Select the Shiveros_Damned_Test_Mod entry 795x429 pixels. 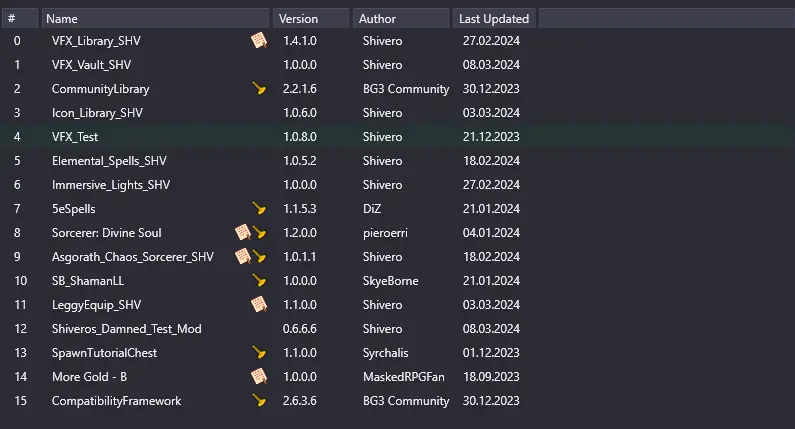(x=398, y=329)
